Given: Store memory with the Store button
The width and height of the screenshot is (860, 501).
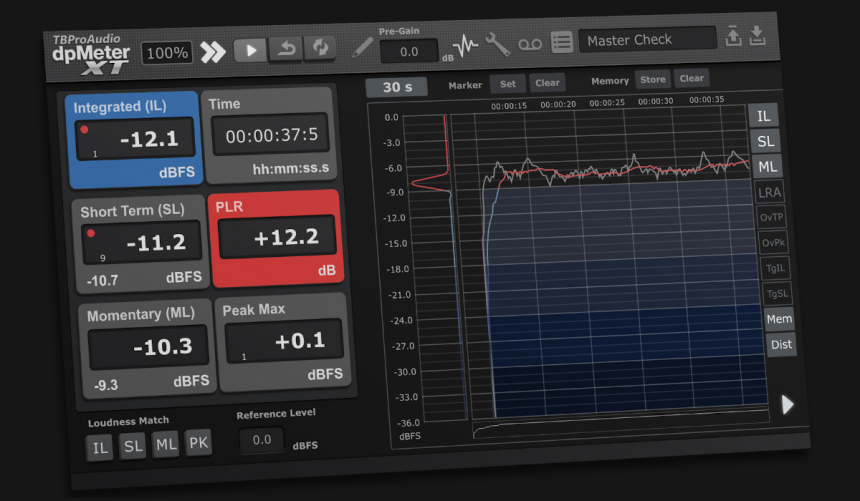Looking at the screenshot, I should point(653,80).
